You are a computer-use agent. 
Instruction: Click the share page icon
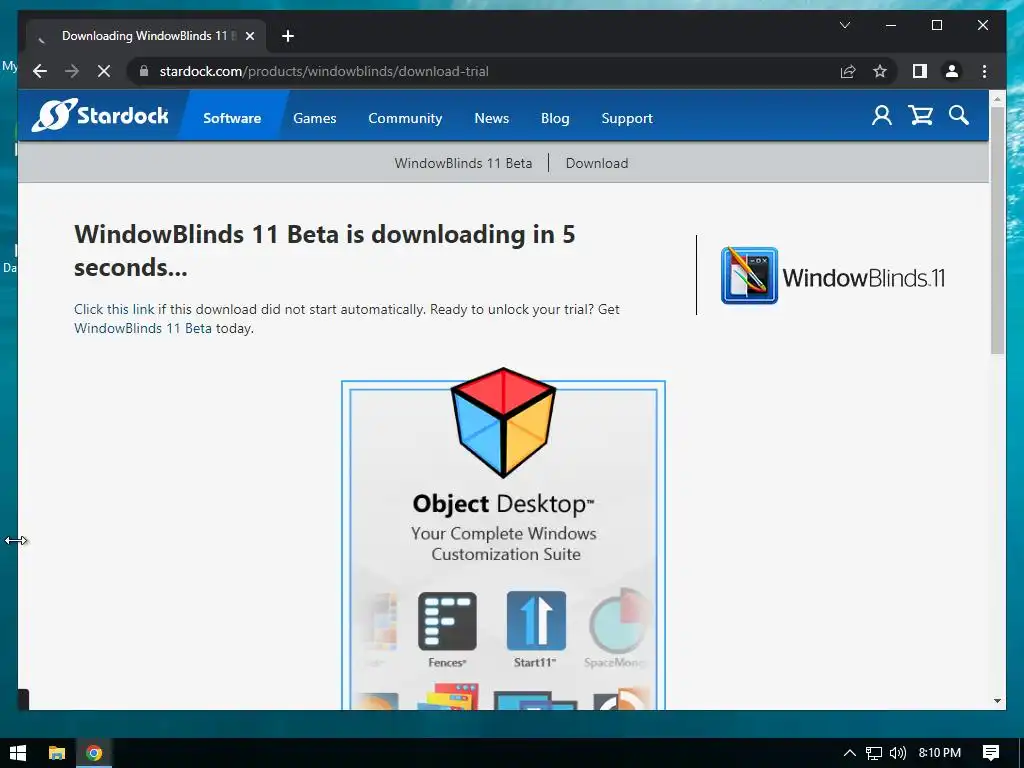coord(848,71)
